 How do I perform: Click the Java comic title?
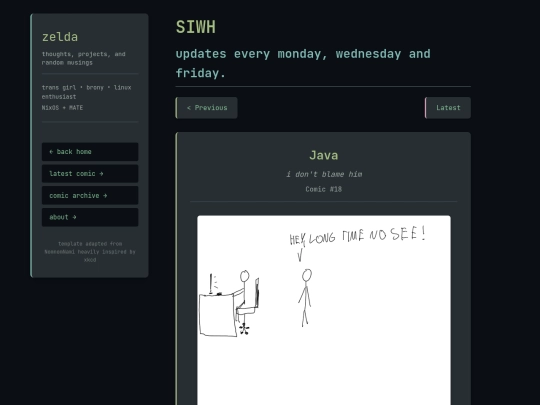tap(323, 155)
